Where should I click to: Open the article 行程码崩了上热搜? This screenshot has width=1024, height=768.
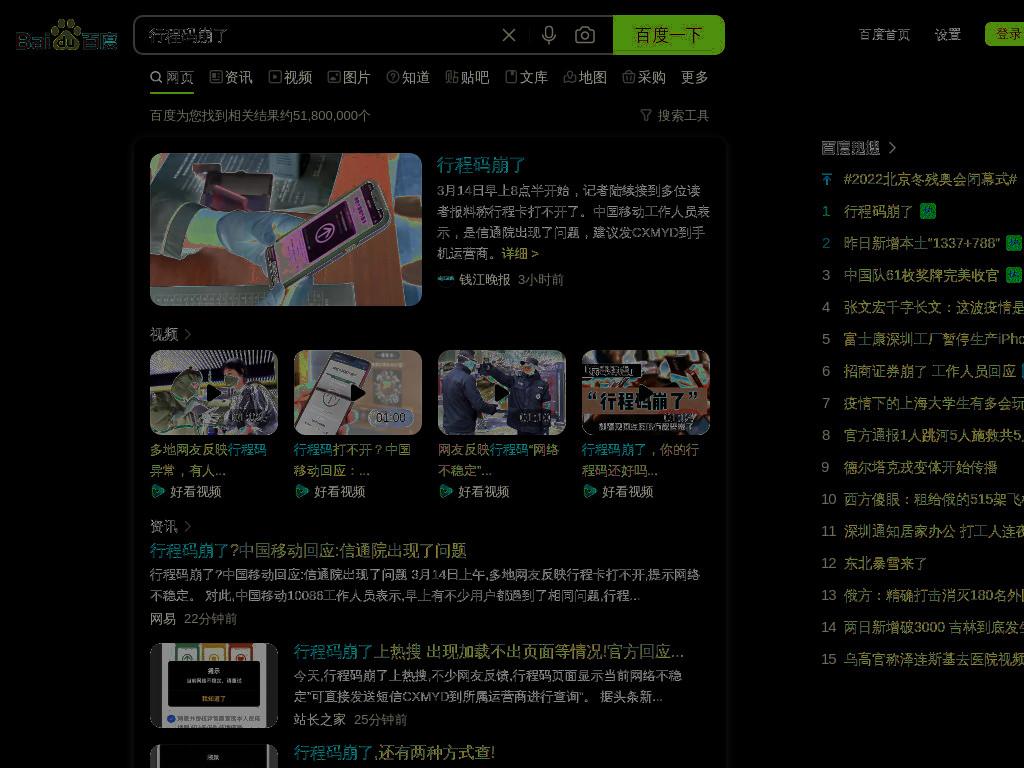(488, 652)
